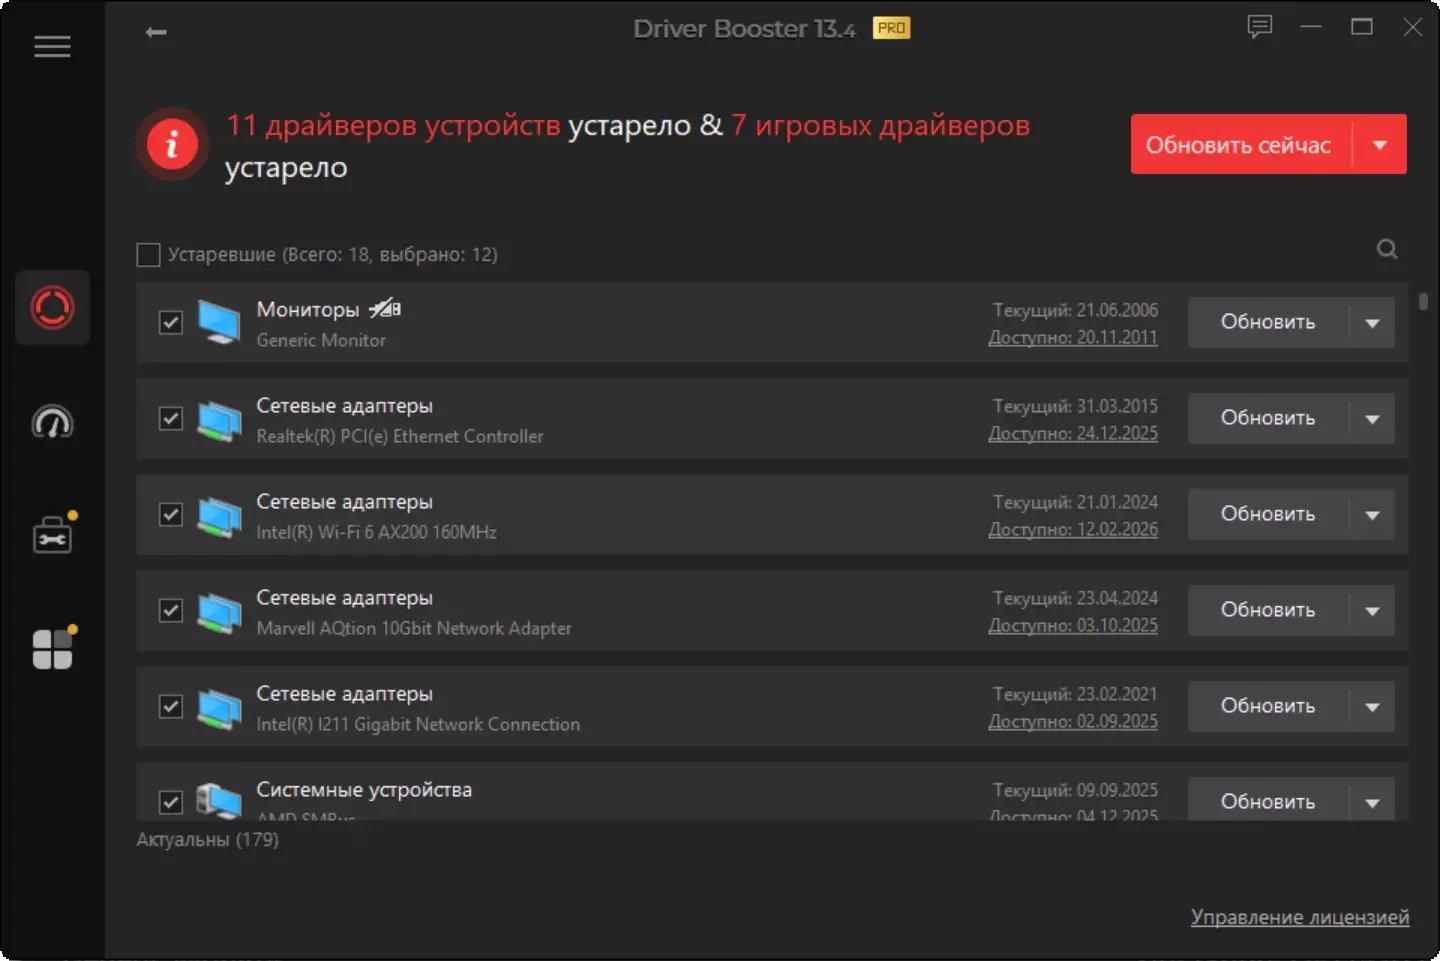Select the Marvell AQtion 10Gbit Network Adapter text

(414, 628)
